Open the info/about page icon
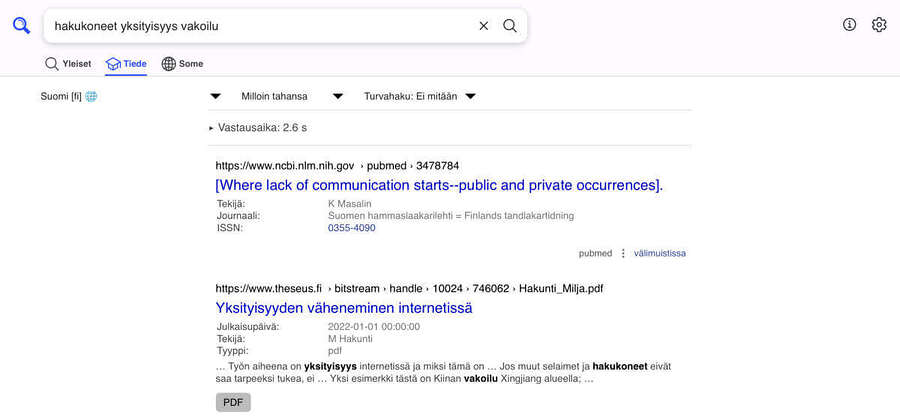 849,25
